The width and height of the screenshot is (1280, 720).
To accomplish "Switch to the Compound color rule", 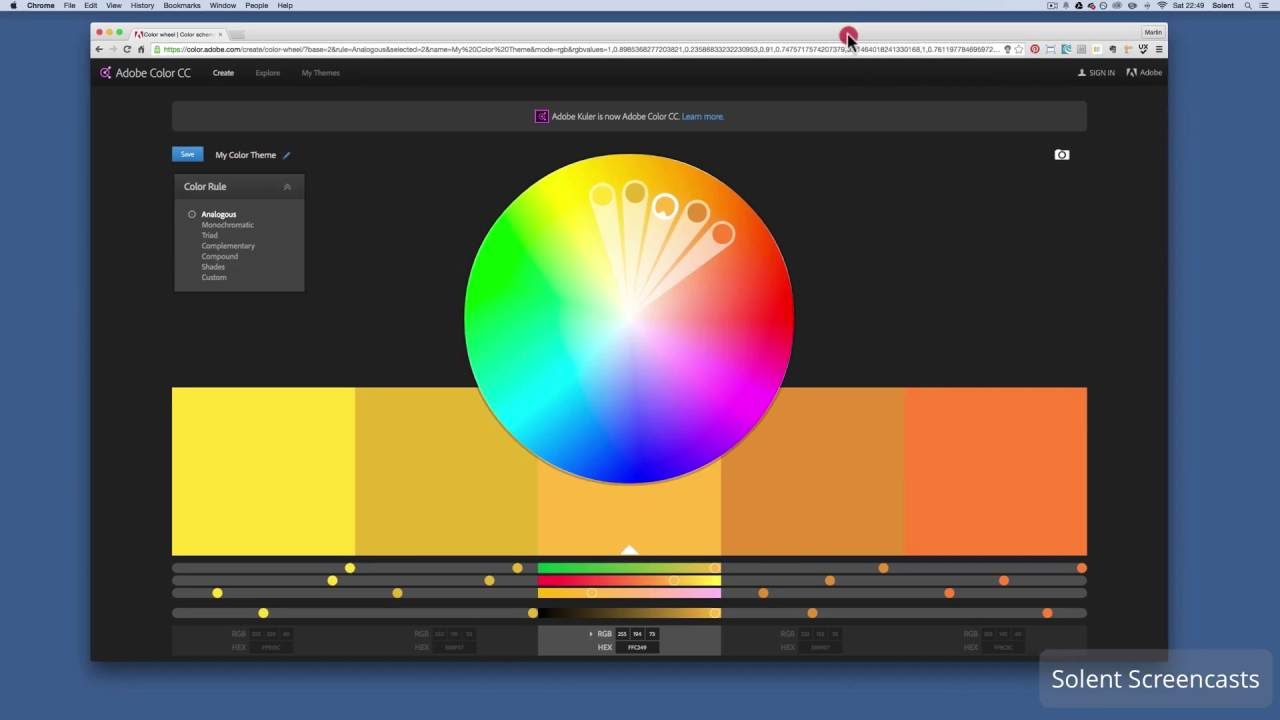I will point(220,256).
